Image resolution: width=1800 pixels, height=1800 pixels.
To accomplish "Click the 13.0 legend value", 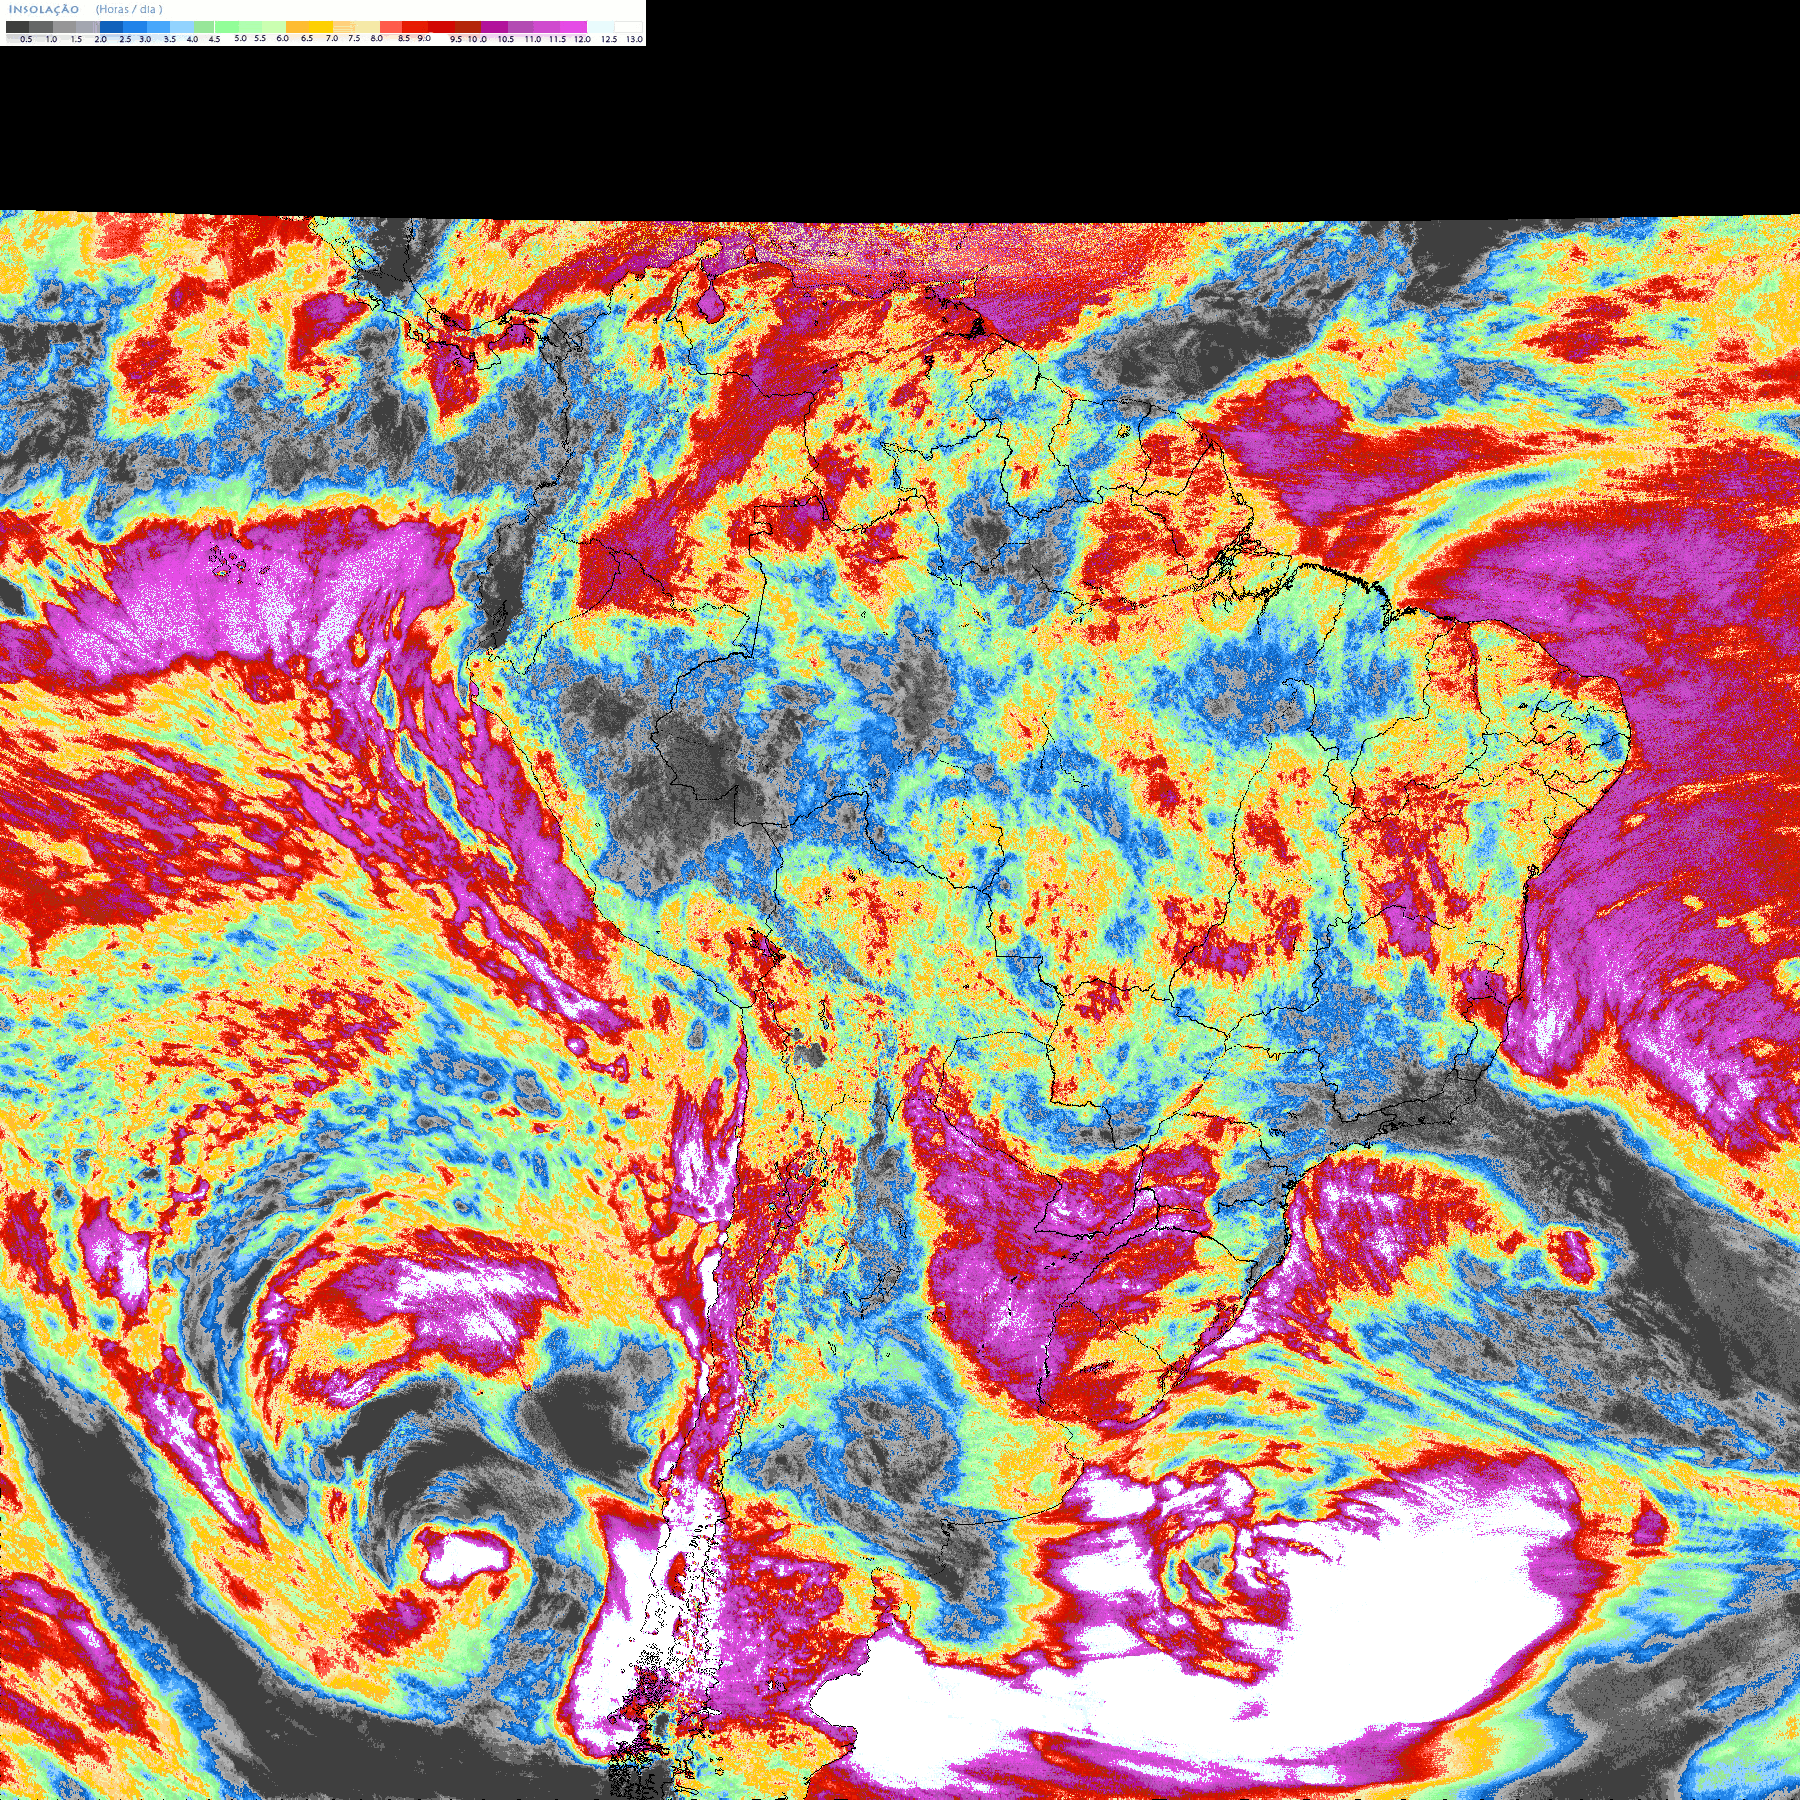I will click(x=634, y=39).
